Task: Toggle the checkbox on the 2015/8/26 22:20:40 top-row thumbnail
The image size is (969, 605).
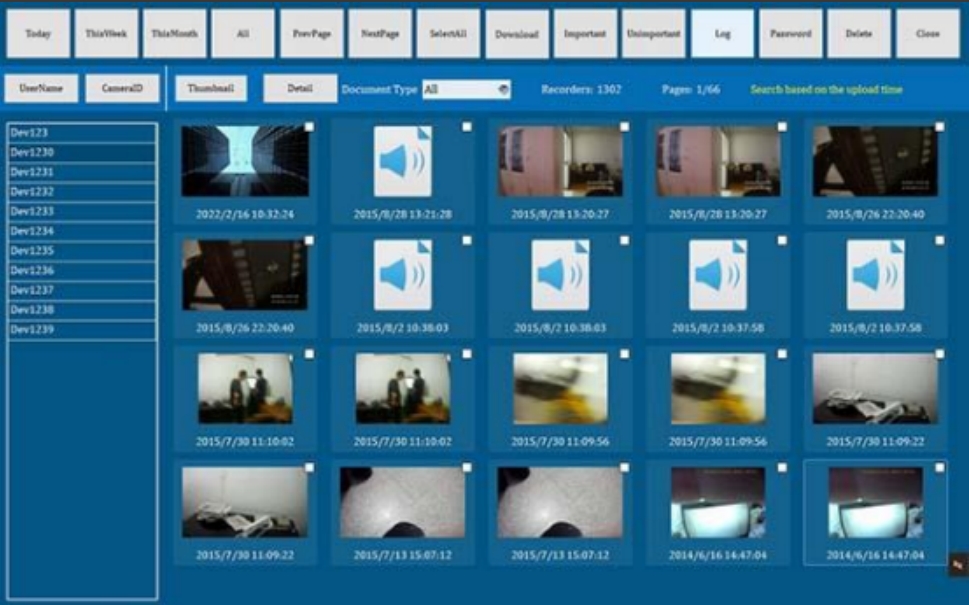Action: pyautogui.click(x=939, y=127)
